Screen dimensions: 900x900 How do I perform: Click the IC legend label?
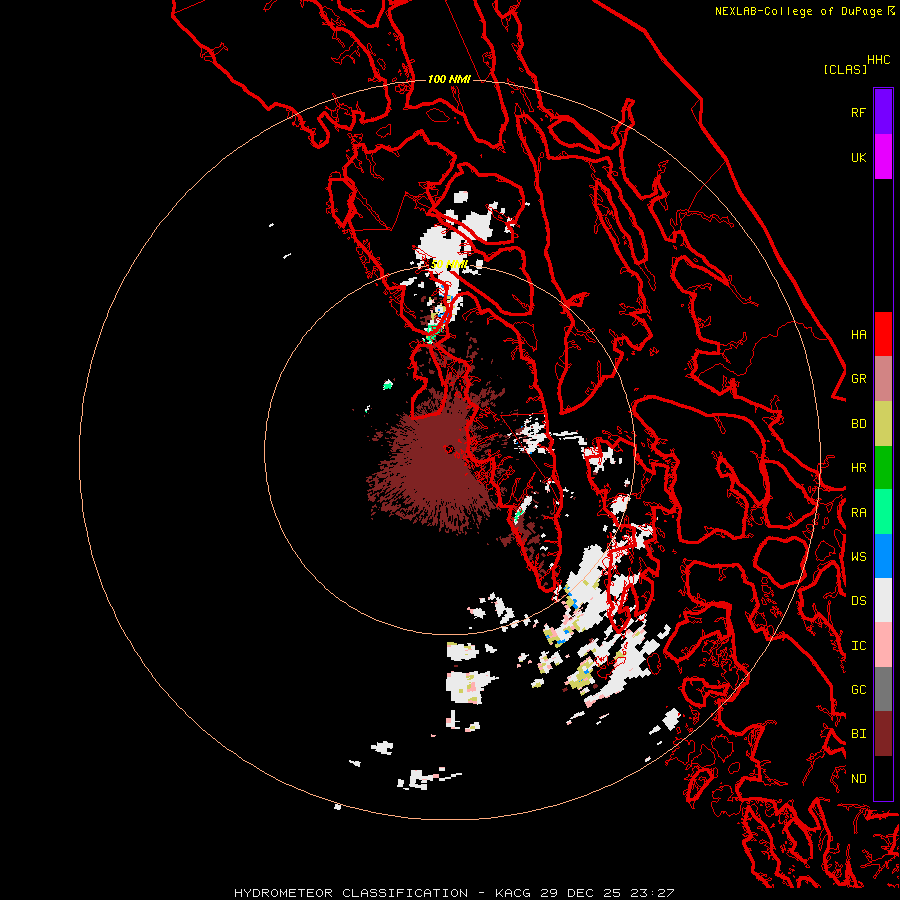(858, 646)
